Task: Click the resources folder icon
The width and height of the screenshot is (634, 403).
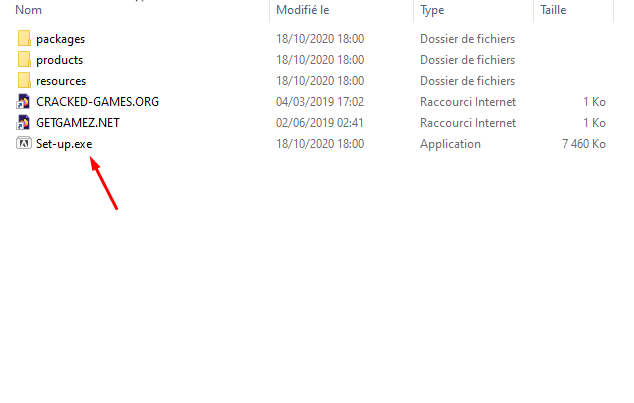Action: [25, 81]
